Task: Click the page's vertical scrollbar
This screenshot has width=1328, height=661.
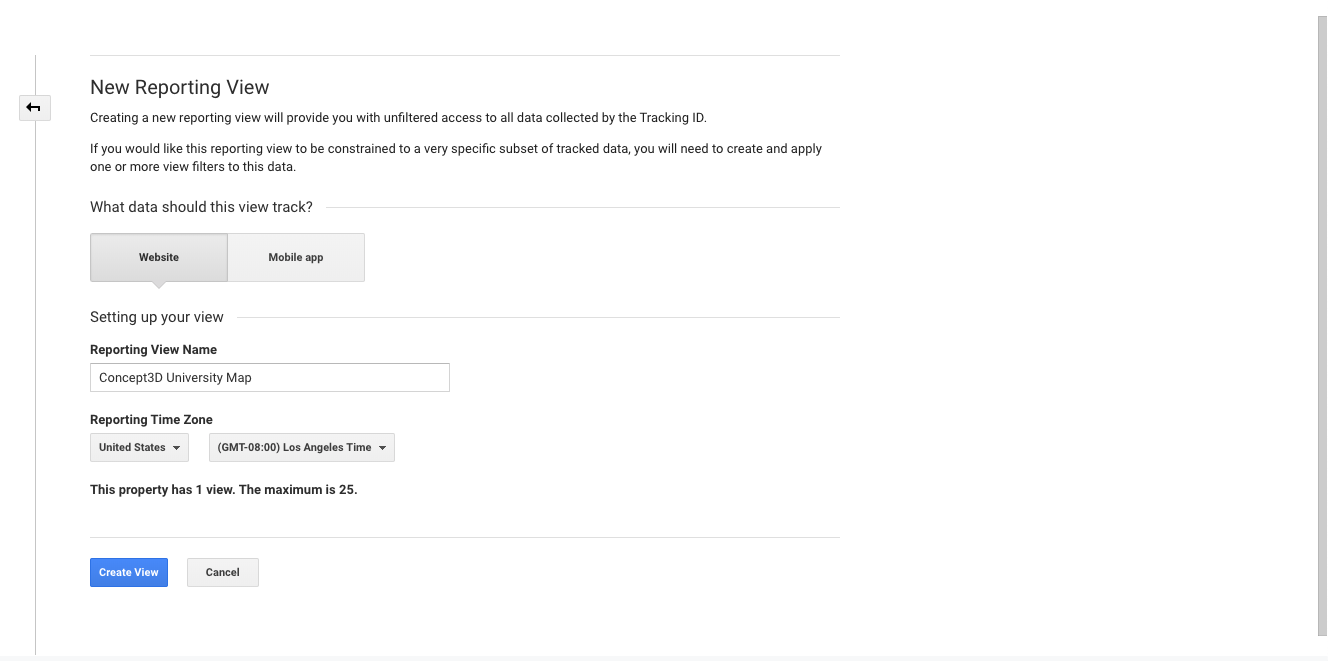Action: tap(1323, 325)
